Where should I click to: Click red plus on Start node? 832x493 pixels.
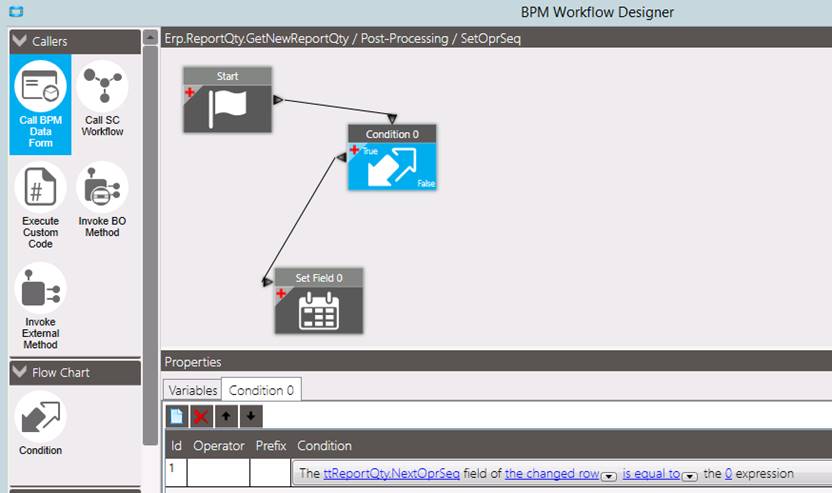[189, 92]
